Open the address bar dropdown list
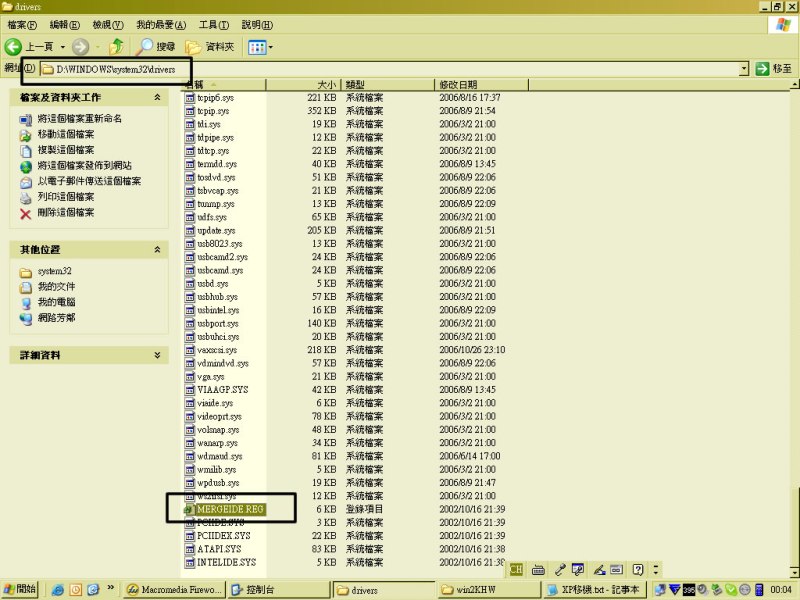The height and width of the screenshot is (600, 800). click(x=744, y=68)
